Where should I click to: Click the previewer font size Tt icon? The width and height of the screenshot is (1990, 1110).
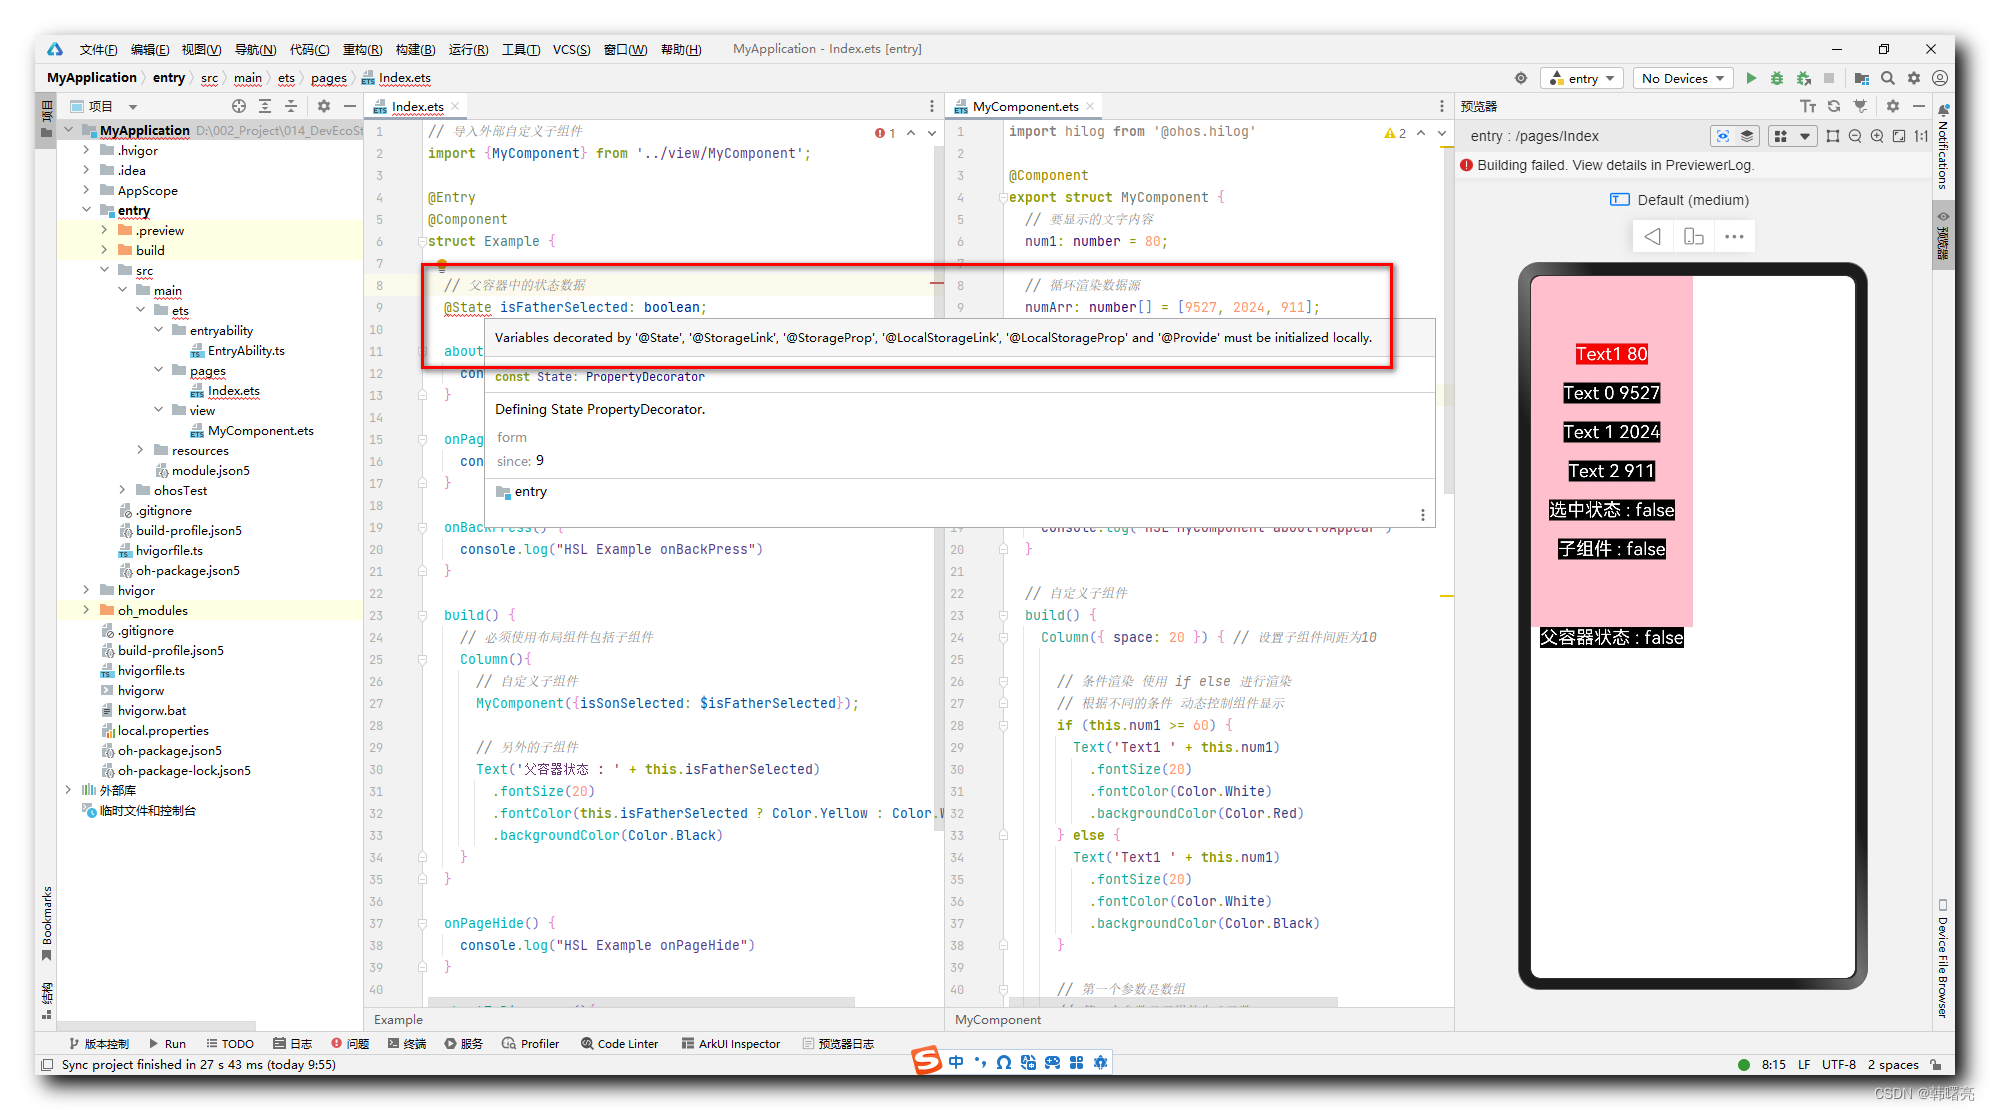[x=1808, y=106]
